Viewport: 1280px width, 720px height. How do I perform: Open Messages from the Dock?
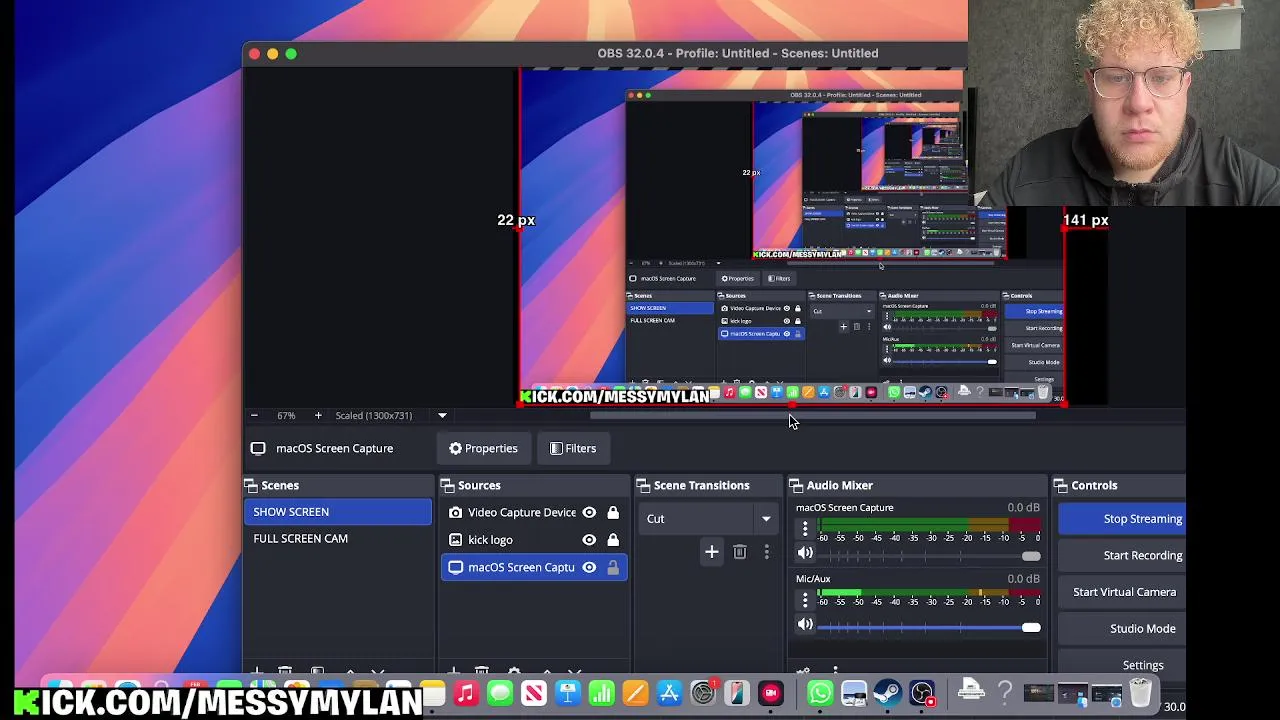500,693
